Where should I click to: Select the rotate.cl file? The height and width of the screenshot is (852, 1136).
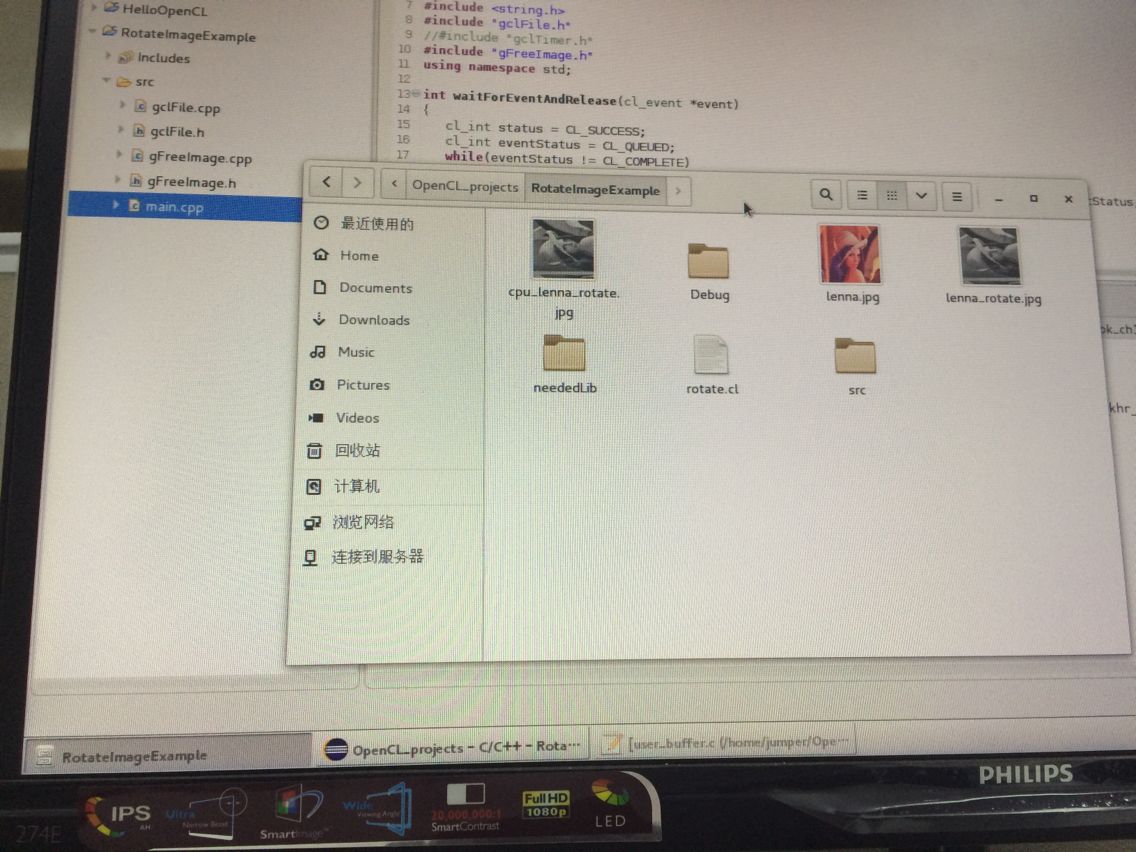click(x=711, y=355)
